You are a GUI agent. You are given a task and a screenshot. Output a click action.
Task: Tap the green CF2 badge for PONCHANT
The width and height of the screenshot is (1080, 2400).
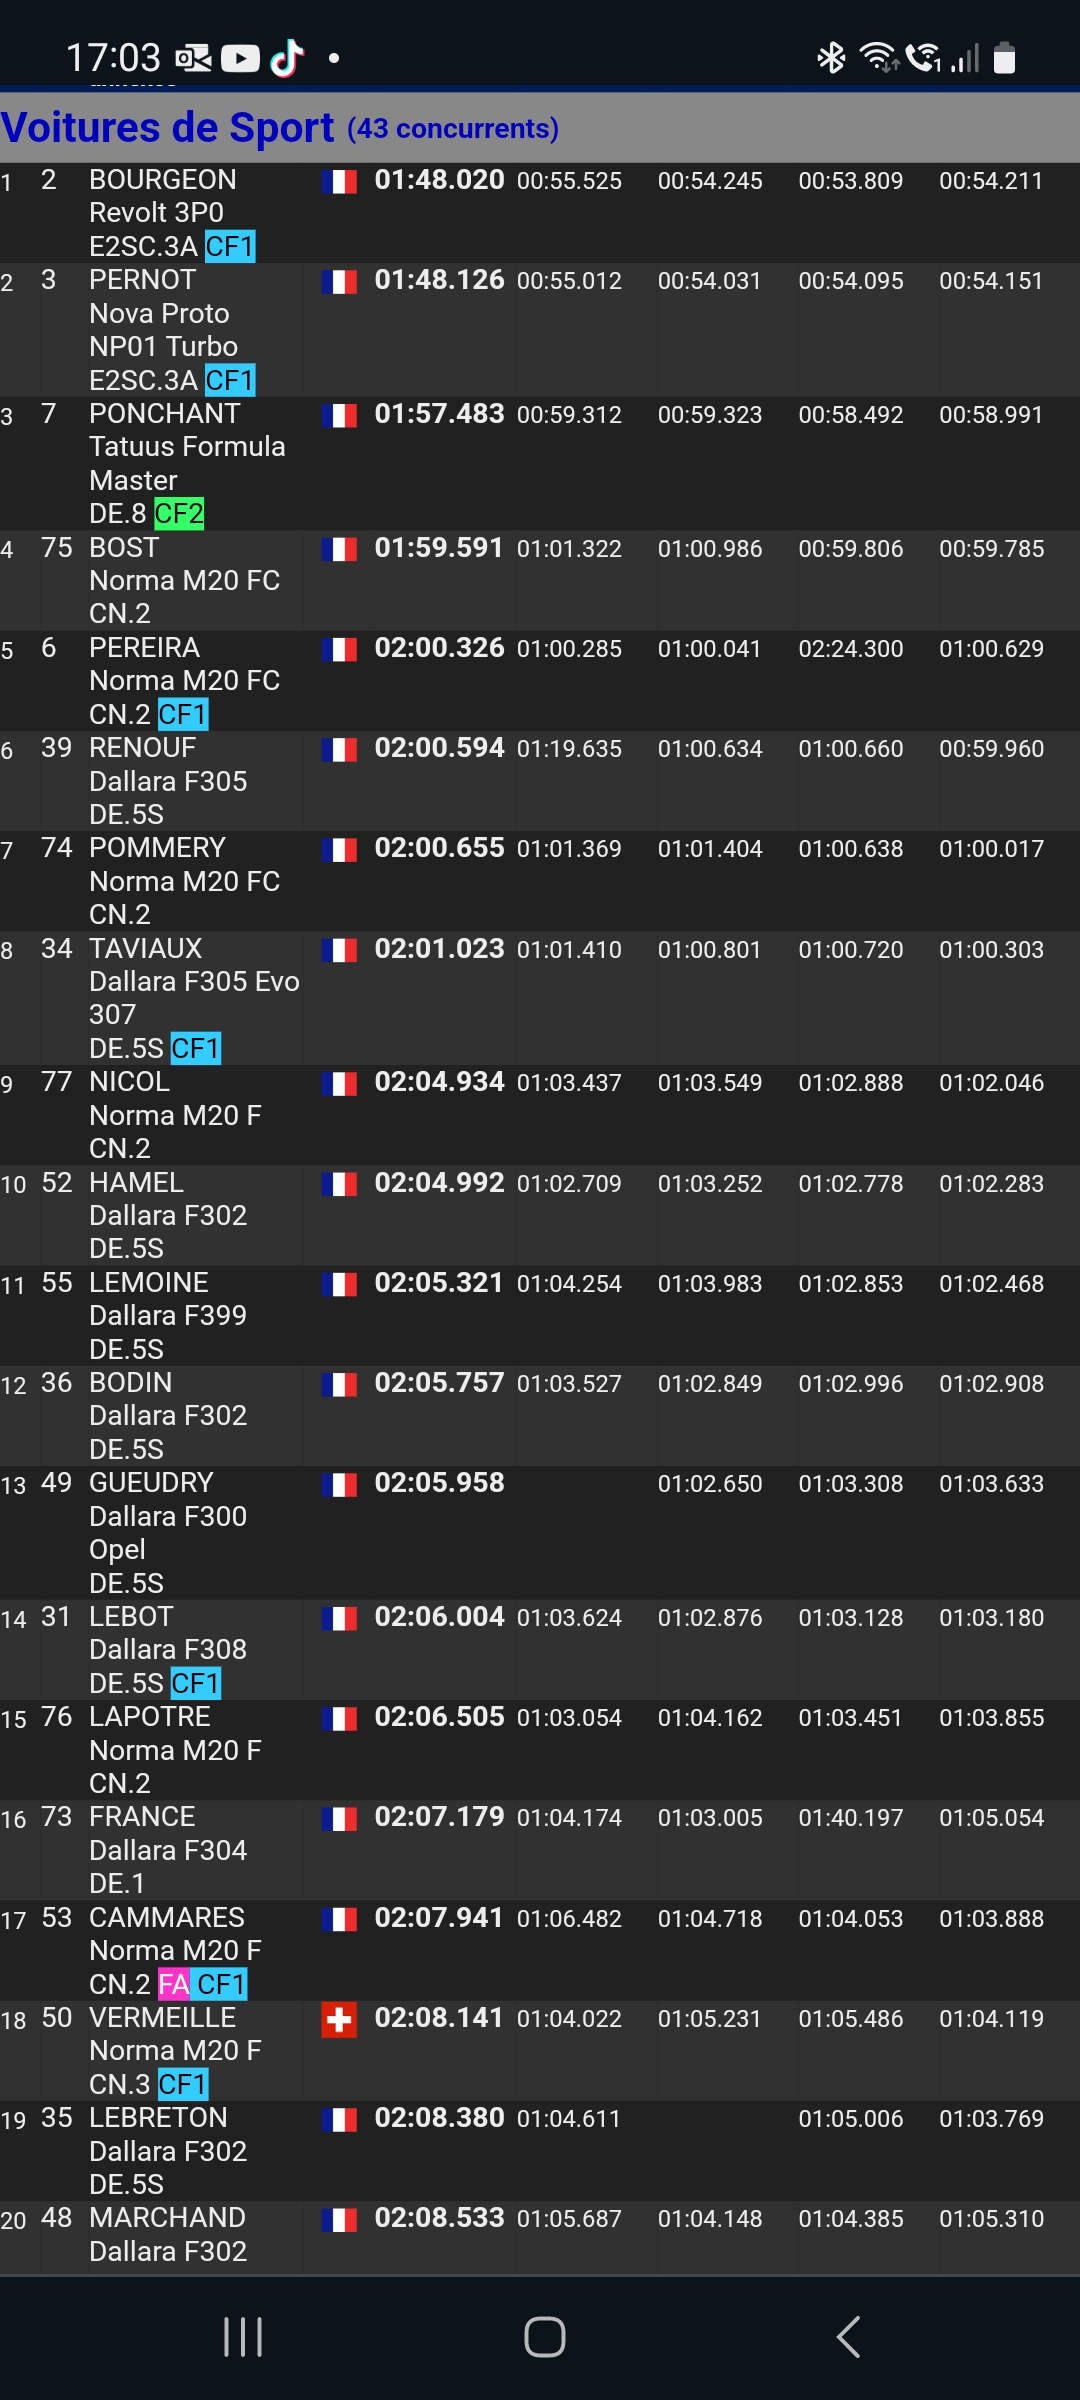coord(179,514)
